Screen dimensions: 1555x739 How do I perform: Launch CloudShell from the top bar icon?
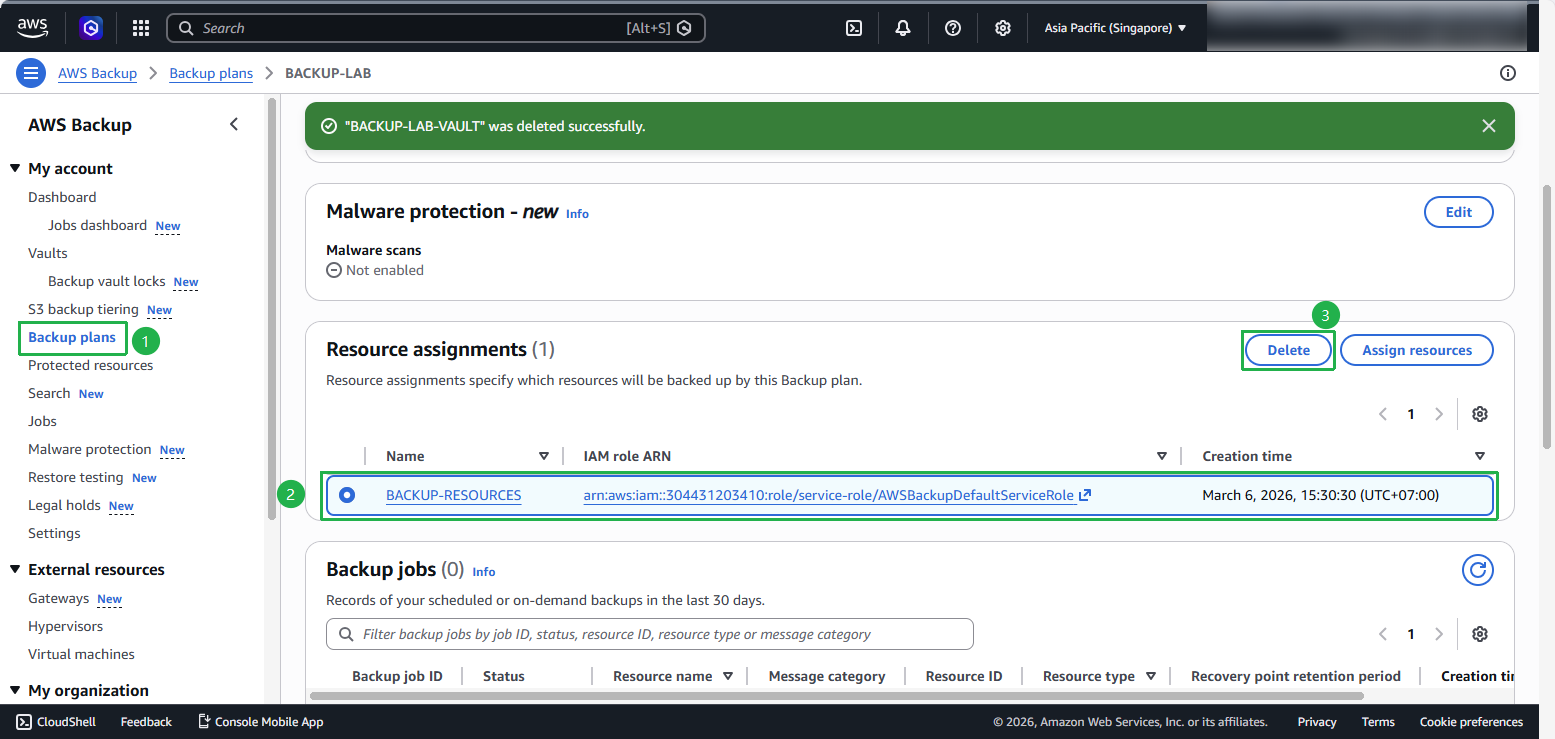(854, 28)
